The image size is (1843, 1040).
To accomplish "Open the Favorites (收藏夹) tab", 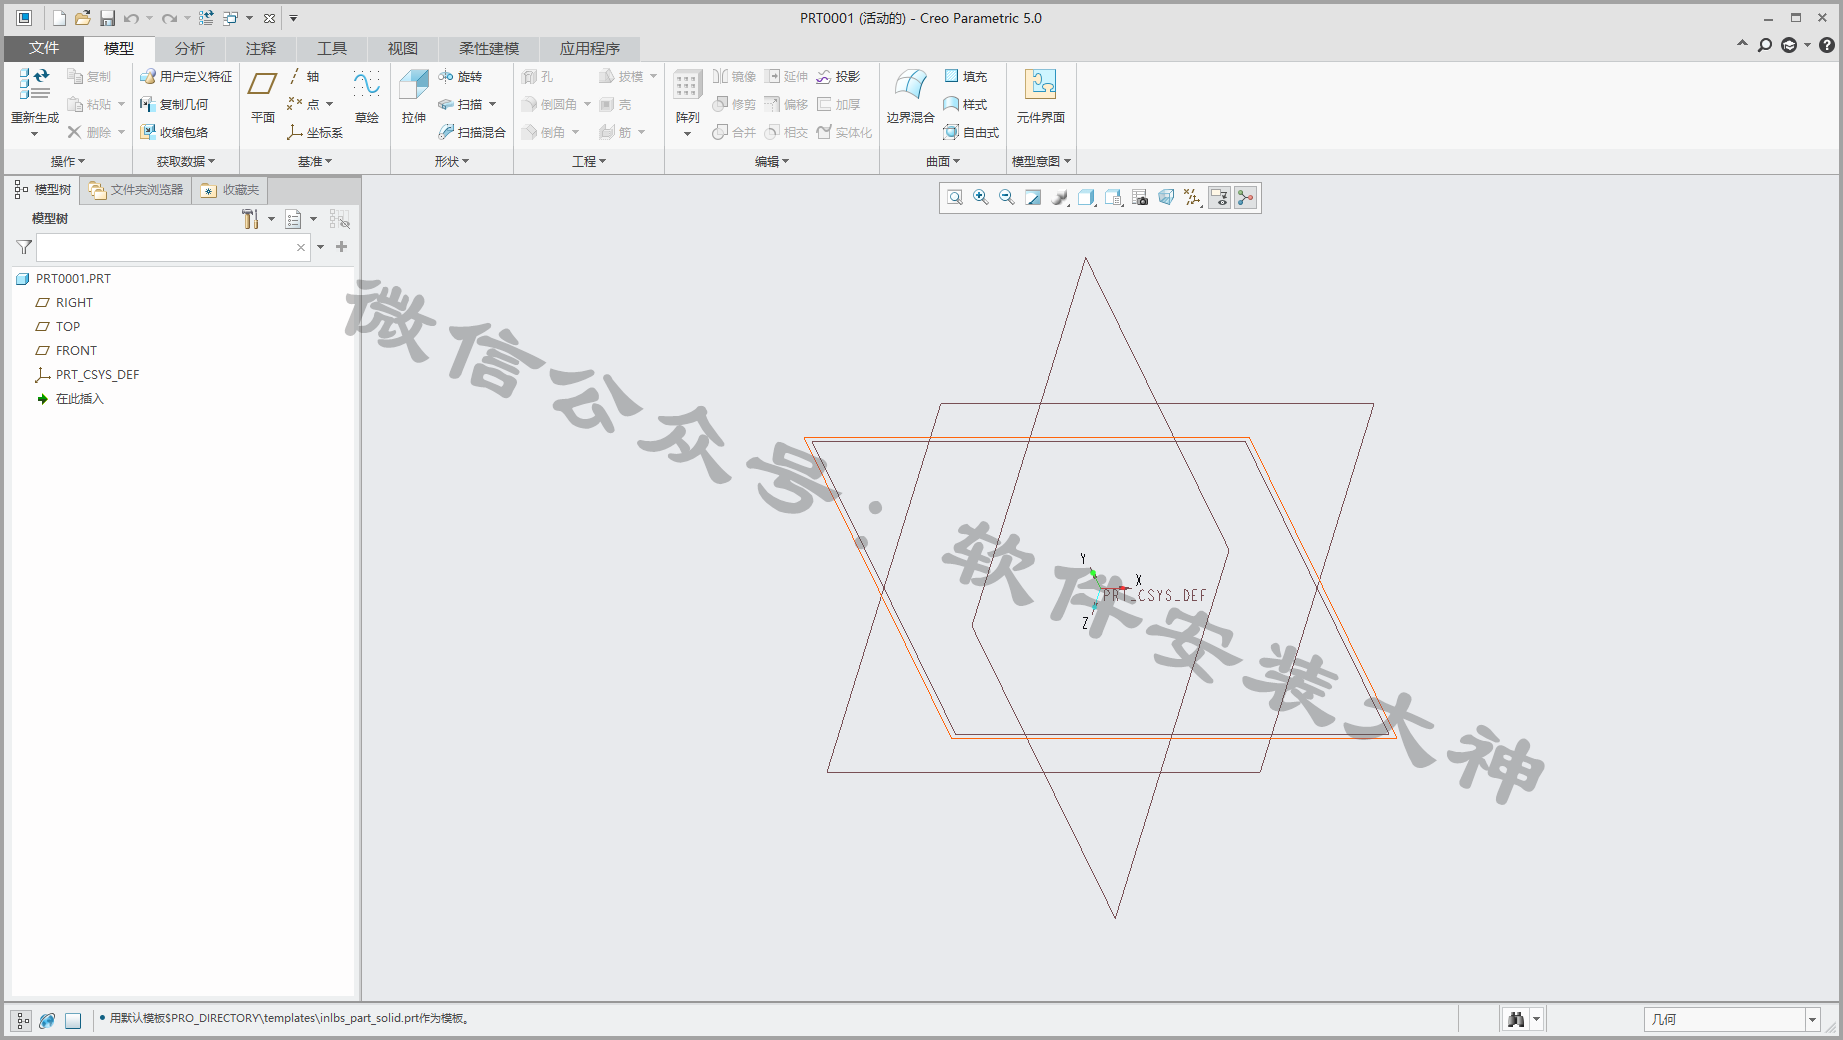I will pos(230,190).
